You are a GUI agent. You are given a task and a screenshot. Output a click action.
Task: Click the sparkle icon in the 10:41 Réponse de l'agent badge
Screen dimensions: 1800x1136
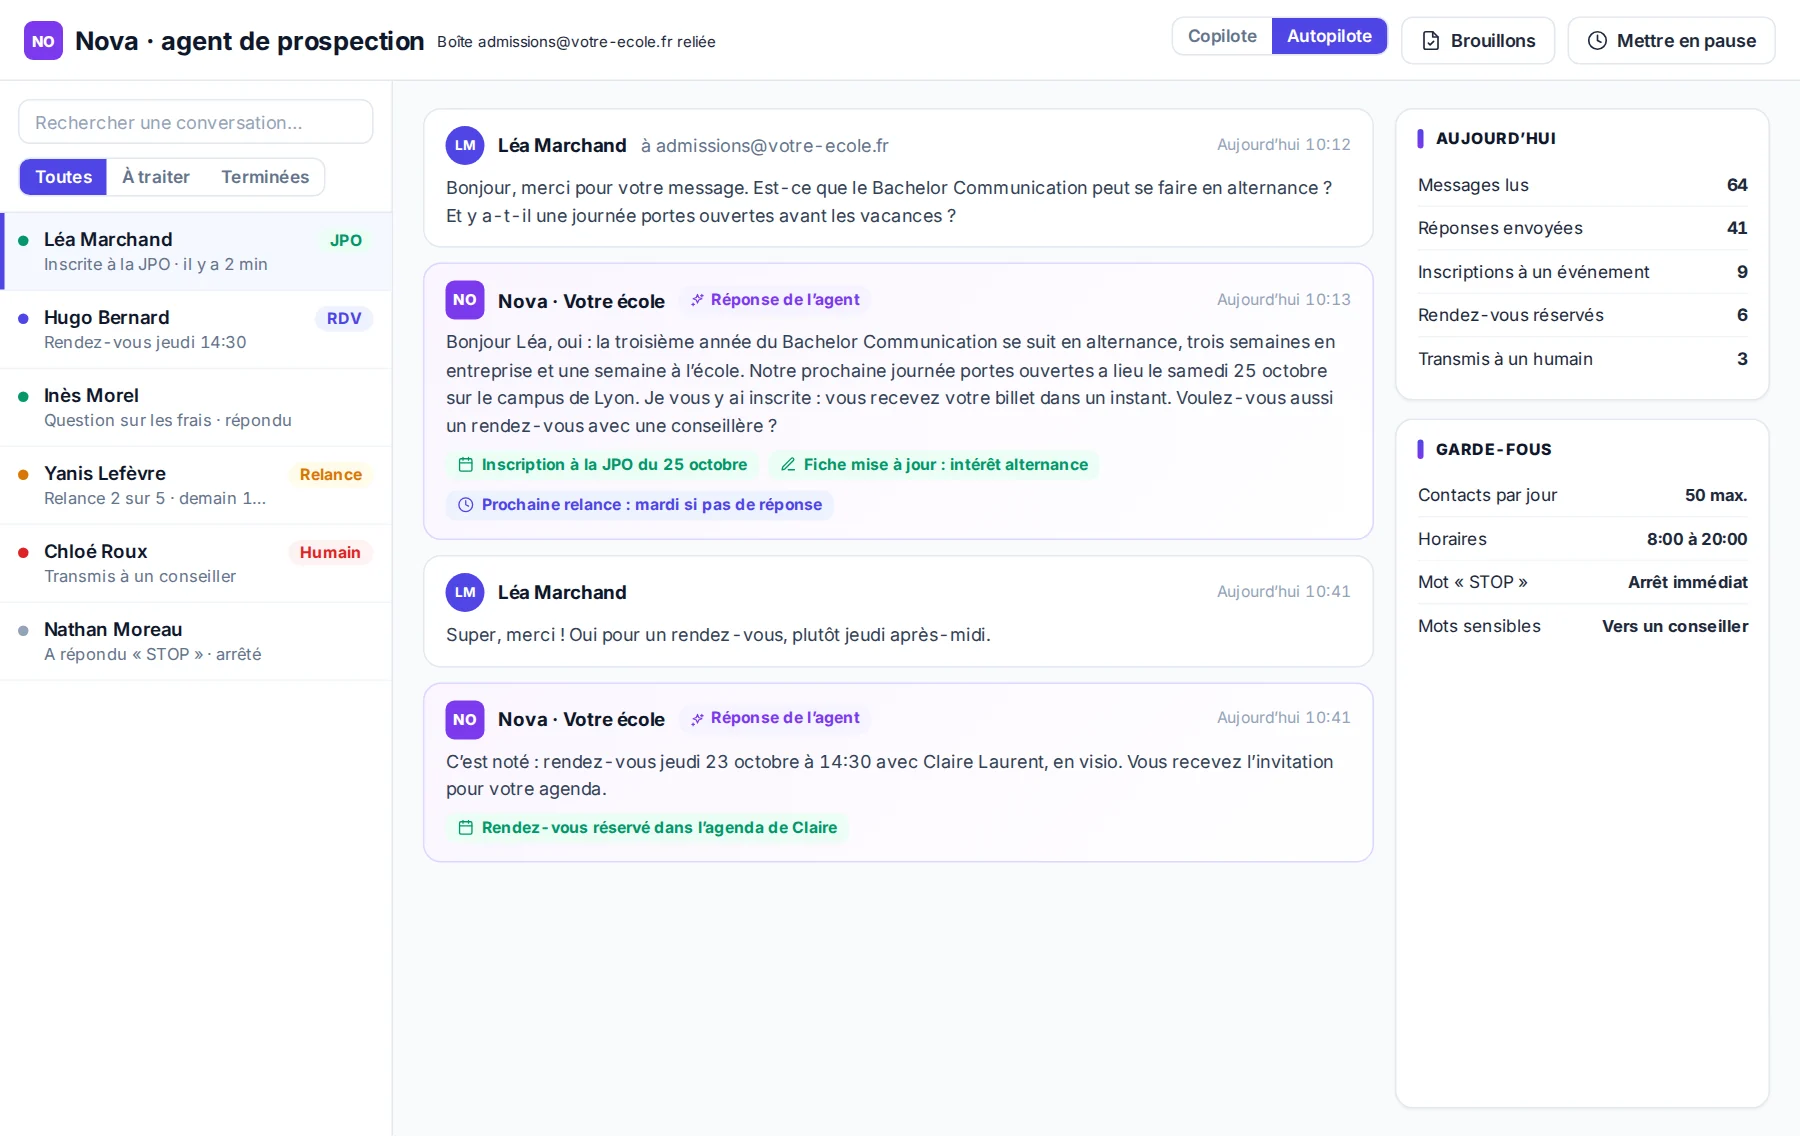coord(697,718)
